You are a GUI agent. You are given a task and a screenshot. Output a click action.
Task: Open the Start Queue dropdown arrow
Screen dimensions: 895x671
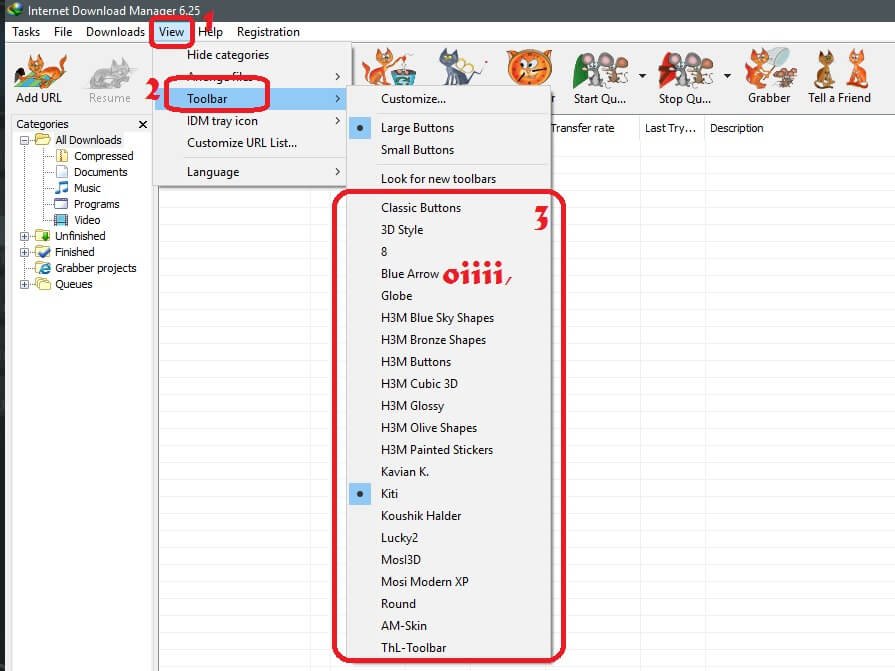(642, 75)
